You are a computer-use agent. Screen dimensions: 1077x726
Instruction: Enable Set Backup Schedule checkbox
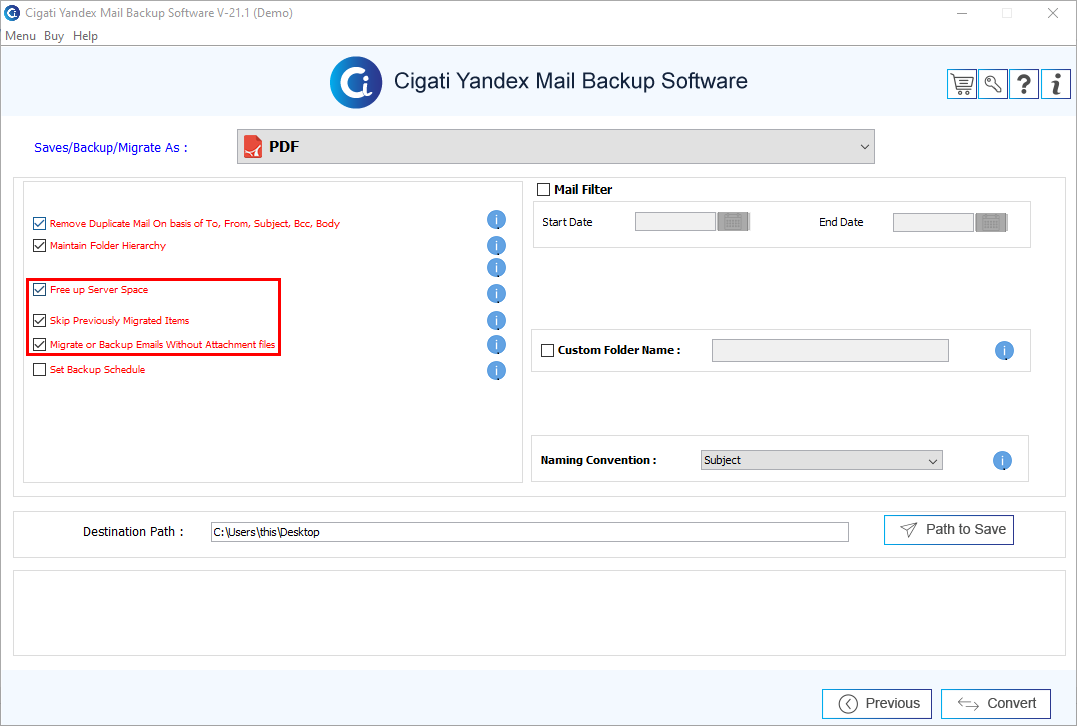39,370
